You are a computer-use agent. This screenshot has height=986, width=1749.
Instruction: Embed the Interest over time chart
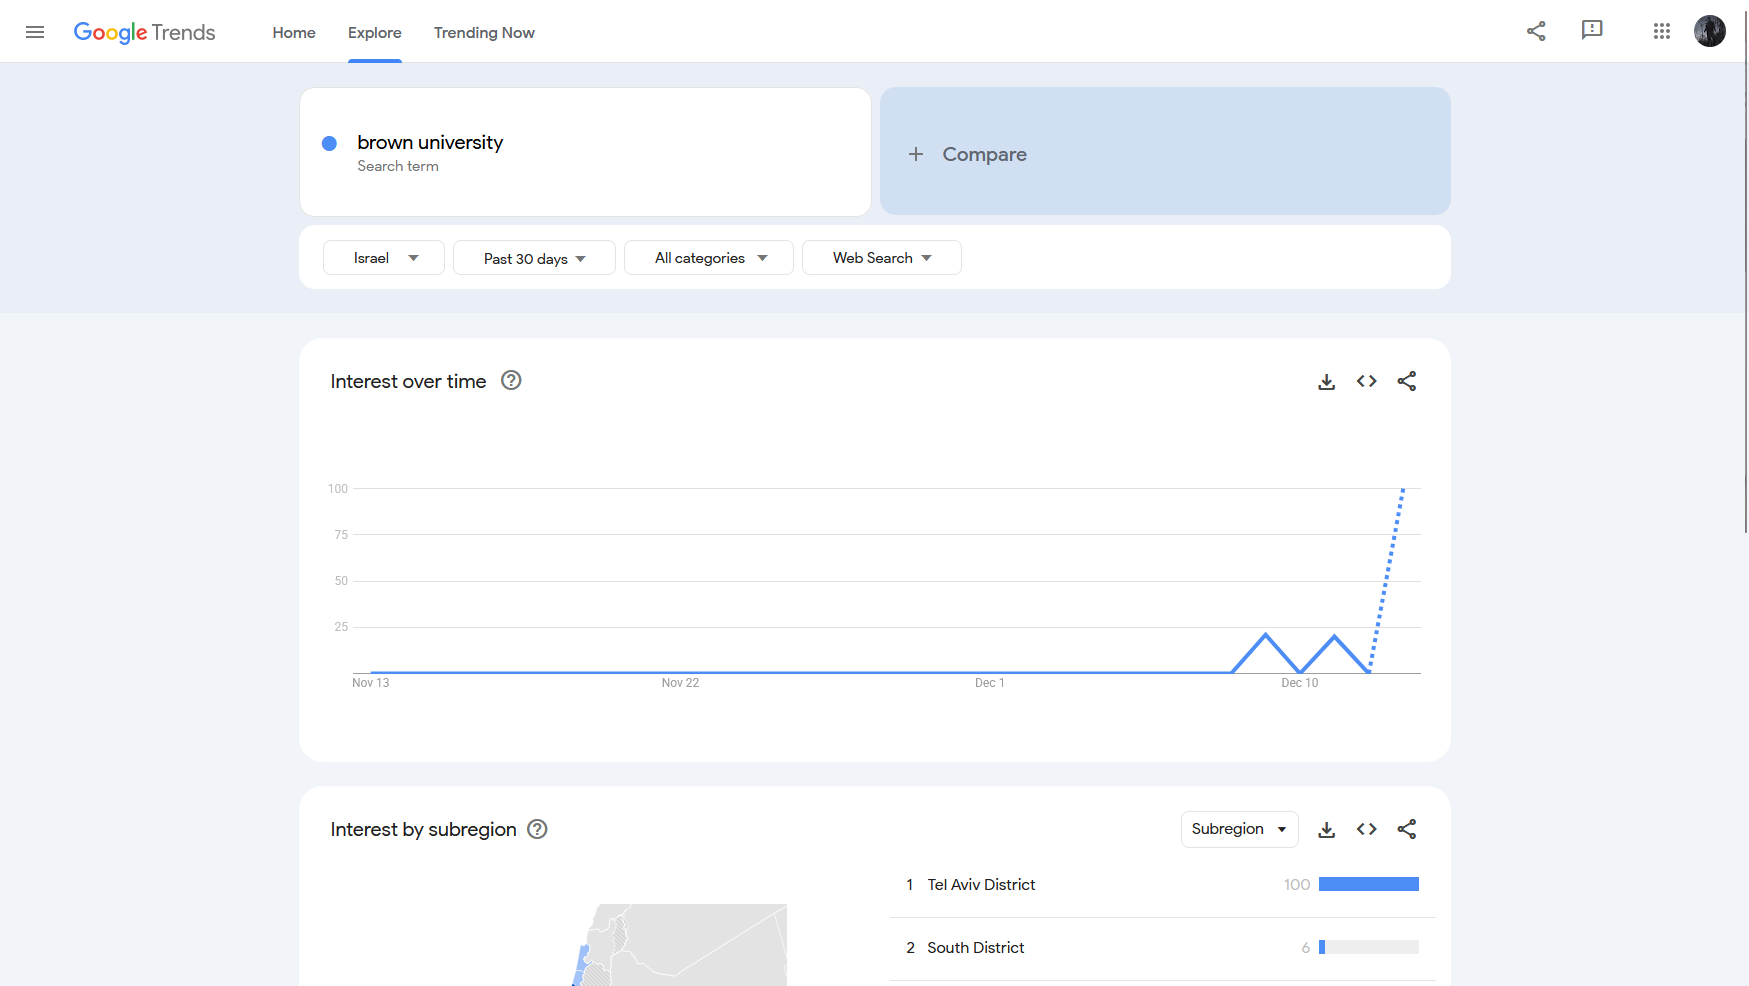(1367, 381)
